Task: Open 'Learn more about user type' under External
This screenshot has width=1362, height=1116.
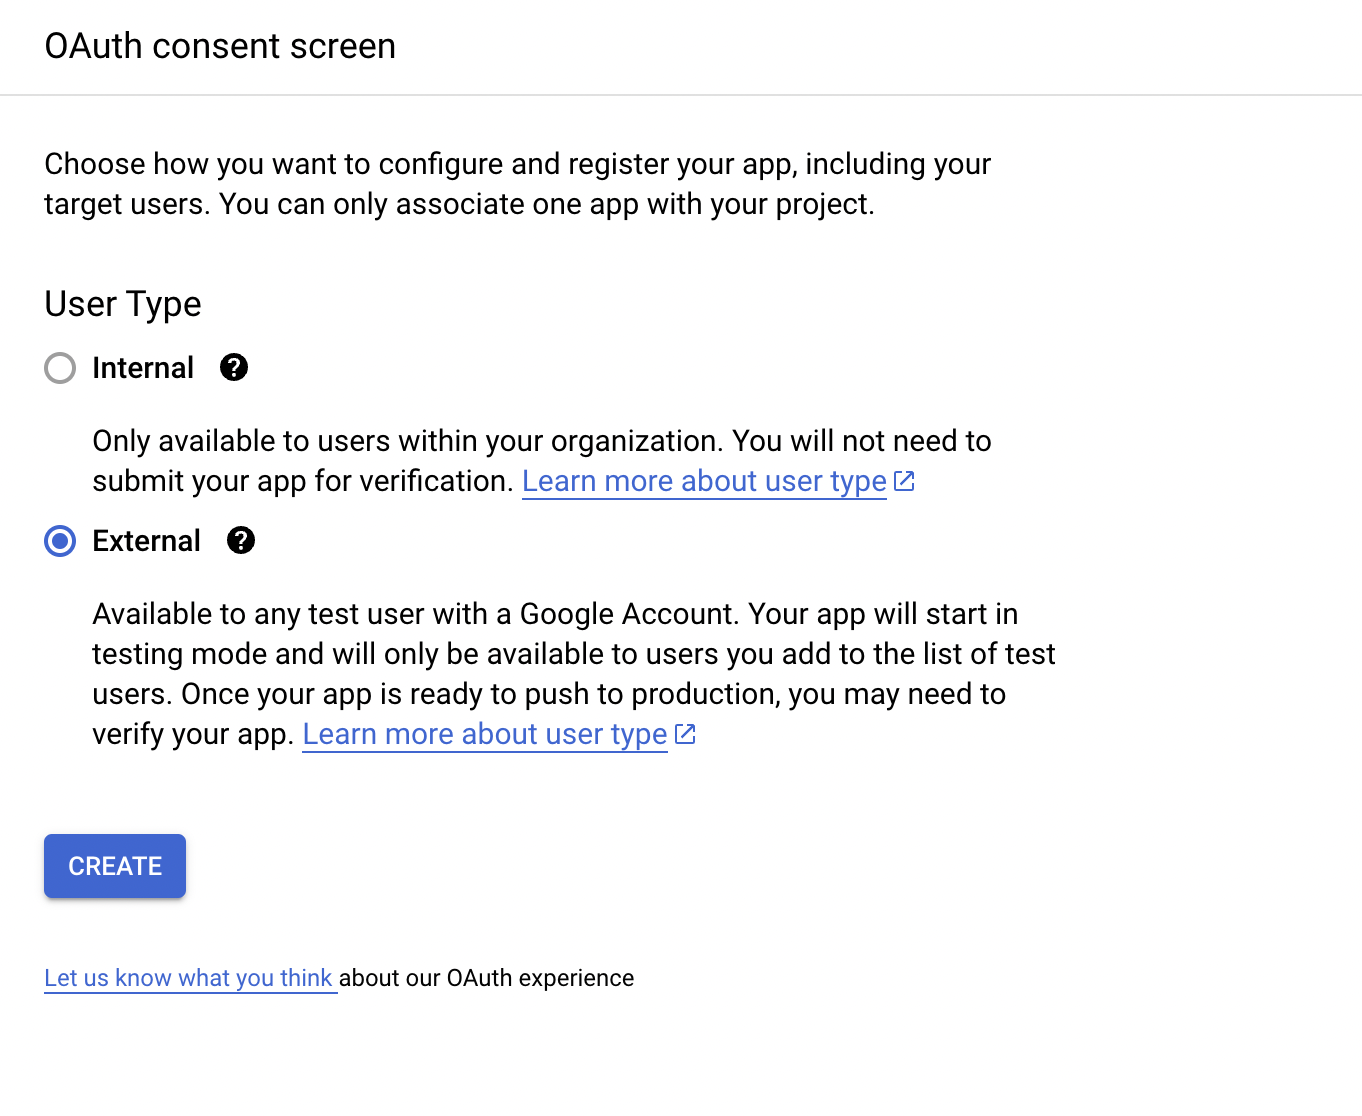Action: pyautogui.click(x=485, y=733)
